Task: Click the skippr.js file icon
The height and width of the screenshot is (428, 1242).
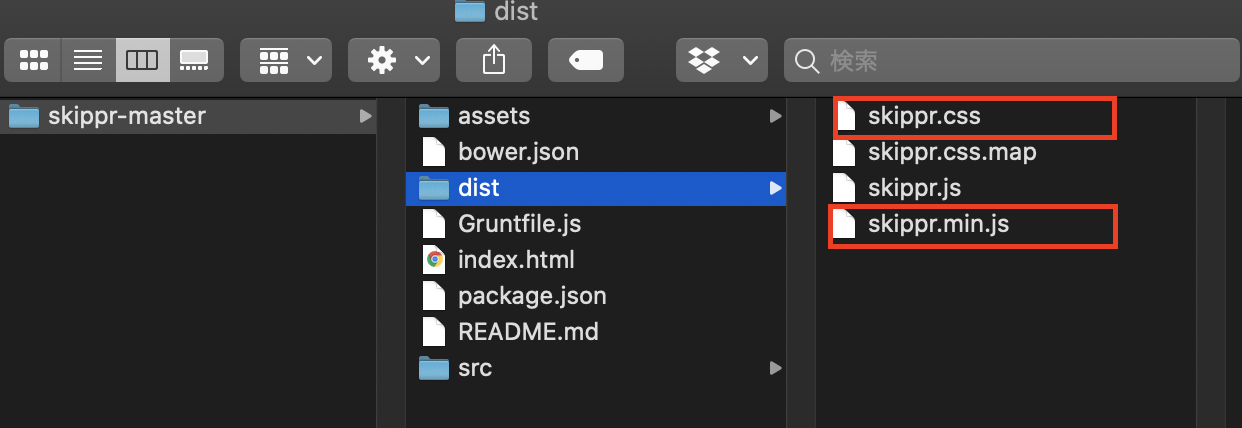Action: coord(846,188)
